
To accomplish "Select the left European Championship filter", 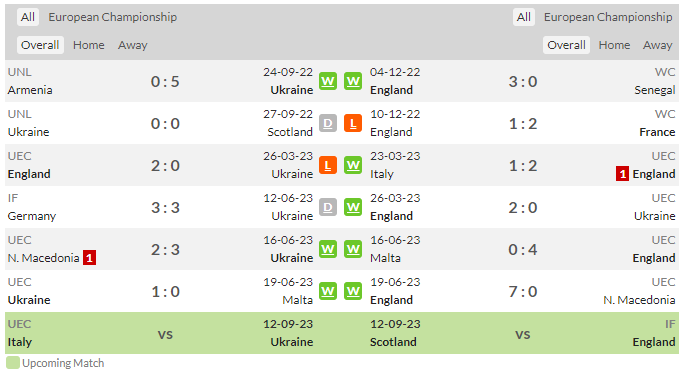I will (113, 17).
